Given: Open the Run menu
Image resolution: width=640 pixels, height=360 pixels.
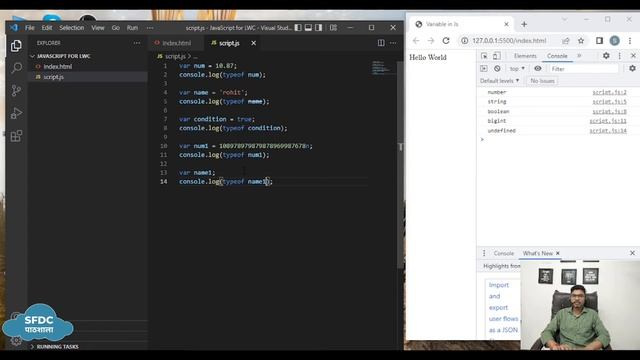Looking at the screenshot, I should (132, 27).
